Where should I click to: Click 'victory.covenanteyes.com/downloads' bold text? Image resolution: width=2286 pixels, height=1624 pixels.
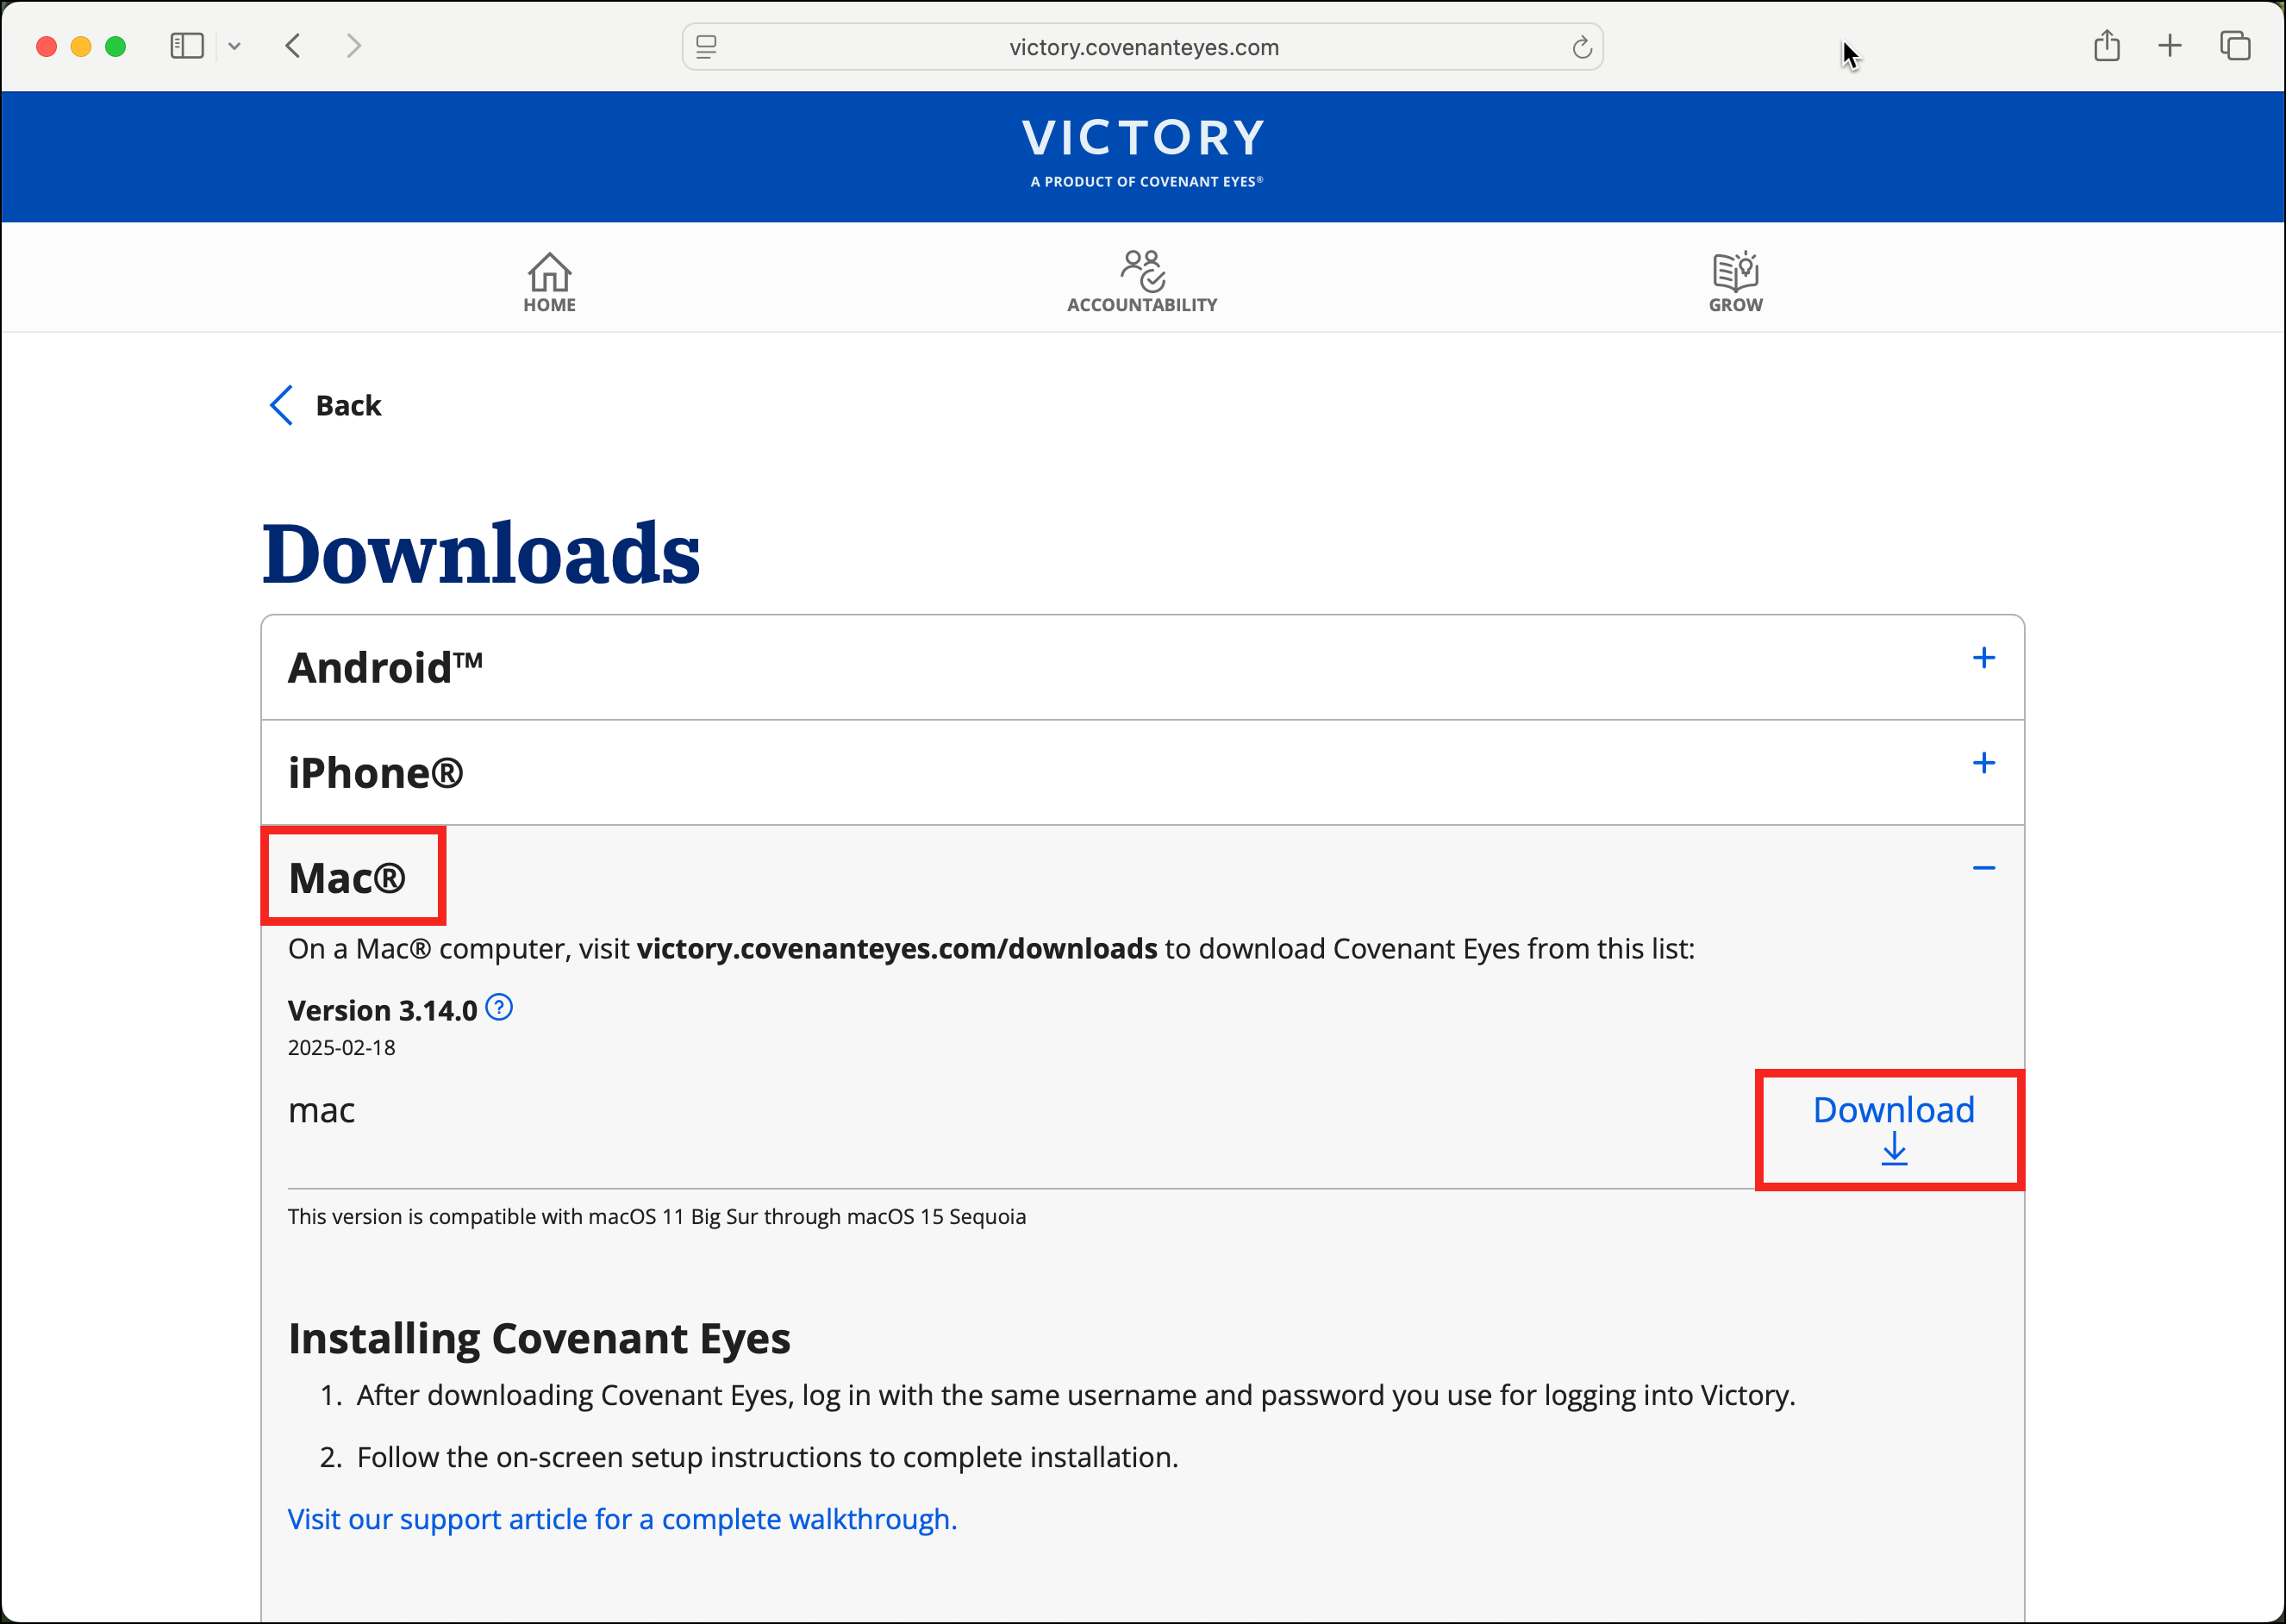click(x=897, y=948)
